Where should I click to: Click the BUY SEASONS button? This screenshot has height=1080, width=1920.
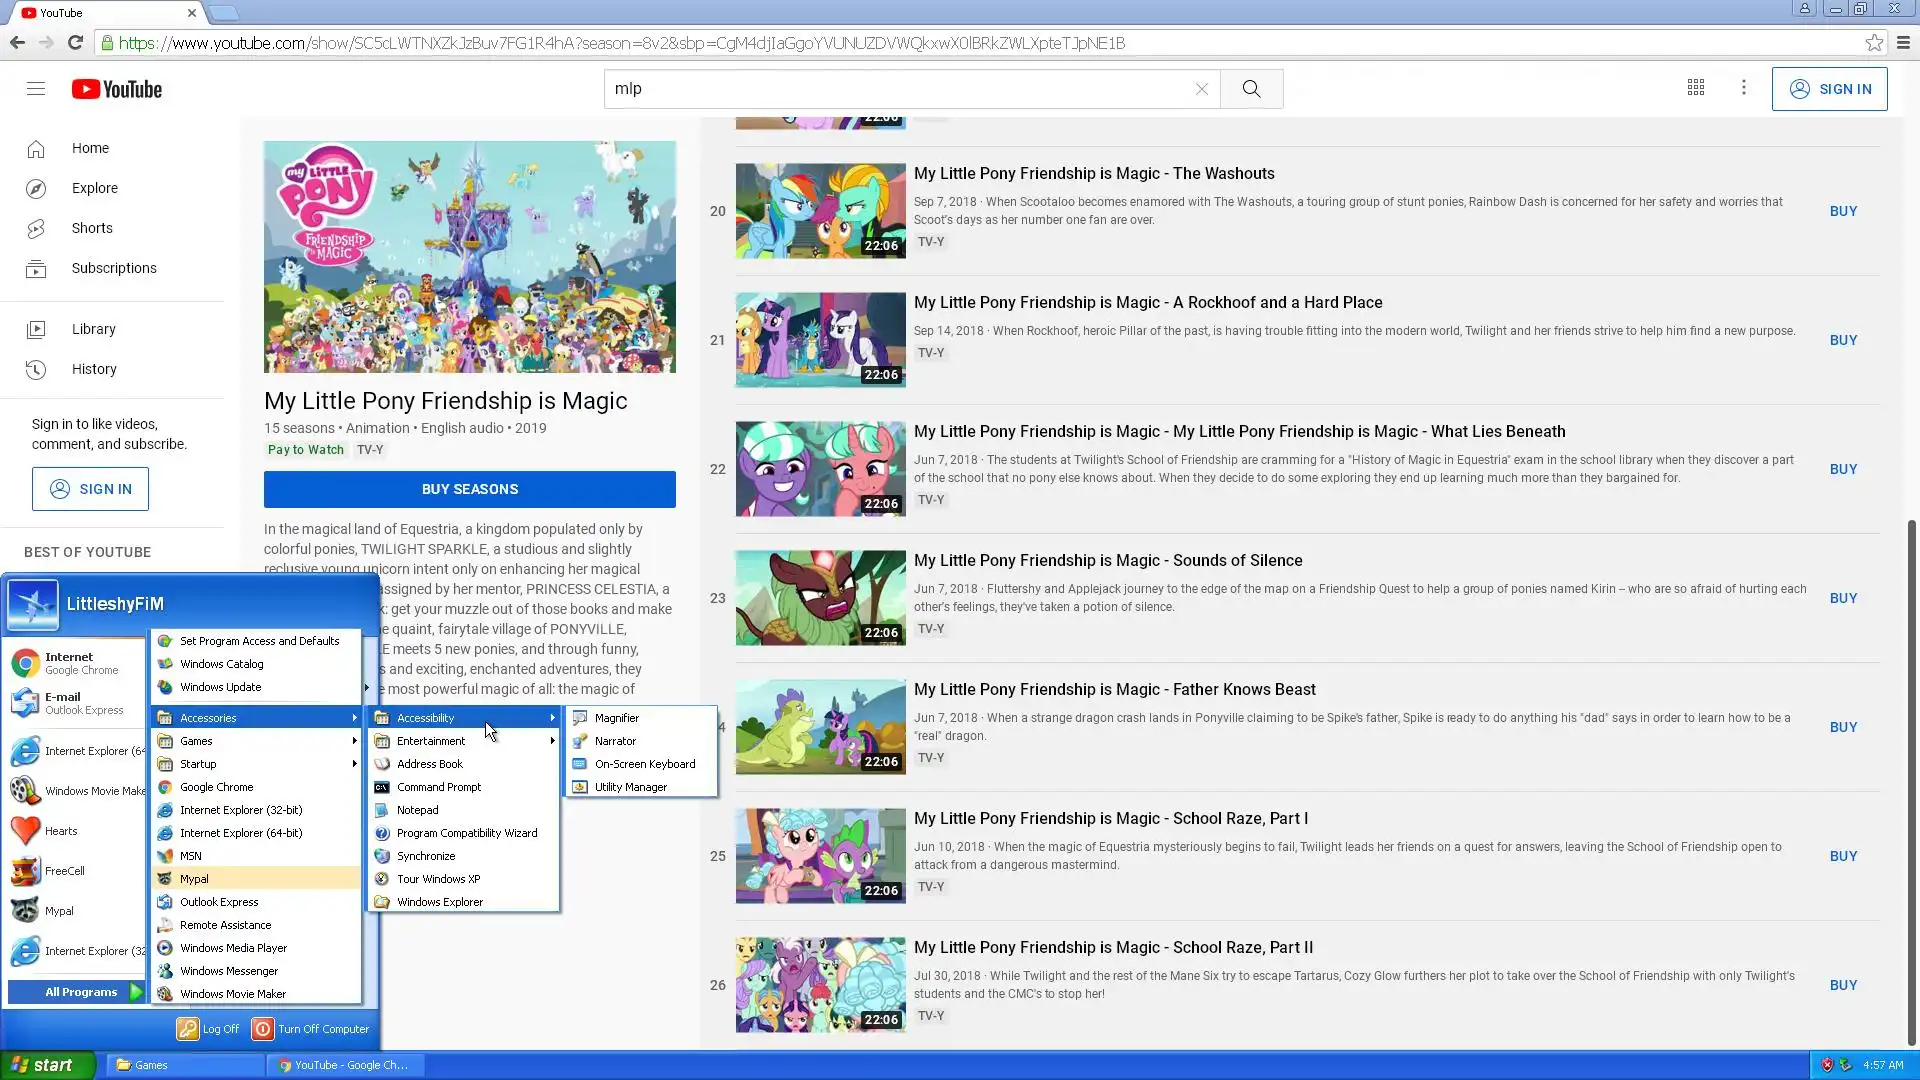tap(469, 489)
